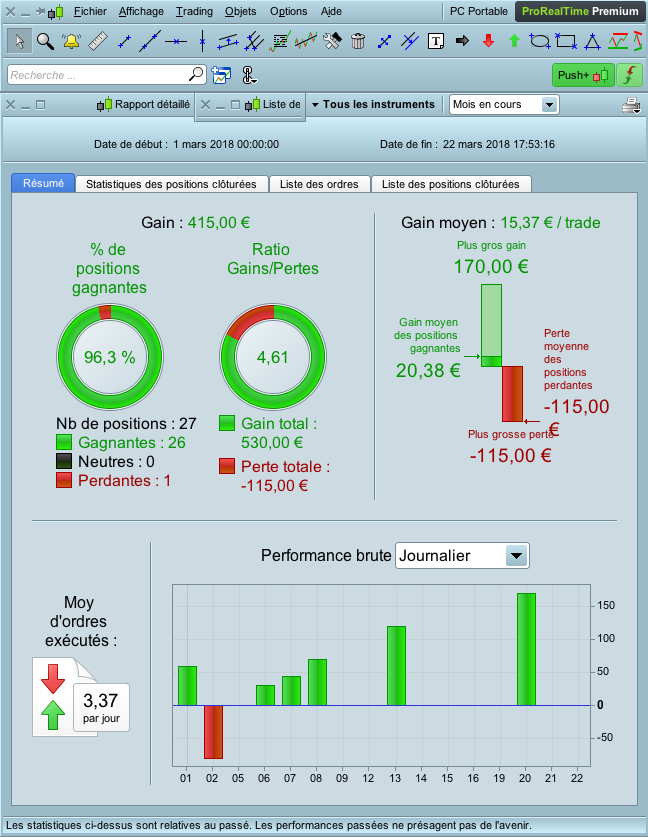Select the black right arrow object

coord(462,41)
